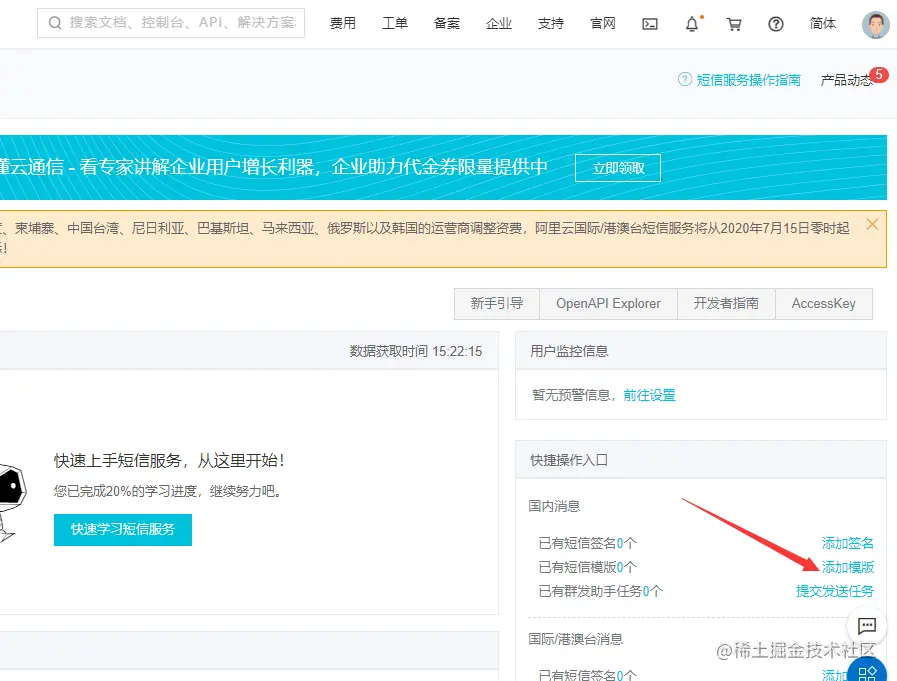Click 快速学习短信服务 button
Image resolution: width=897 pixels, height=681 pixels.
click(x=123, y=529)
